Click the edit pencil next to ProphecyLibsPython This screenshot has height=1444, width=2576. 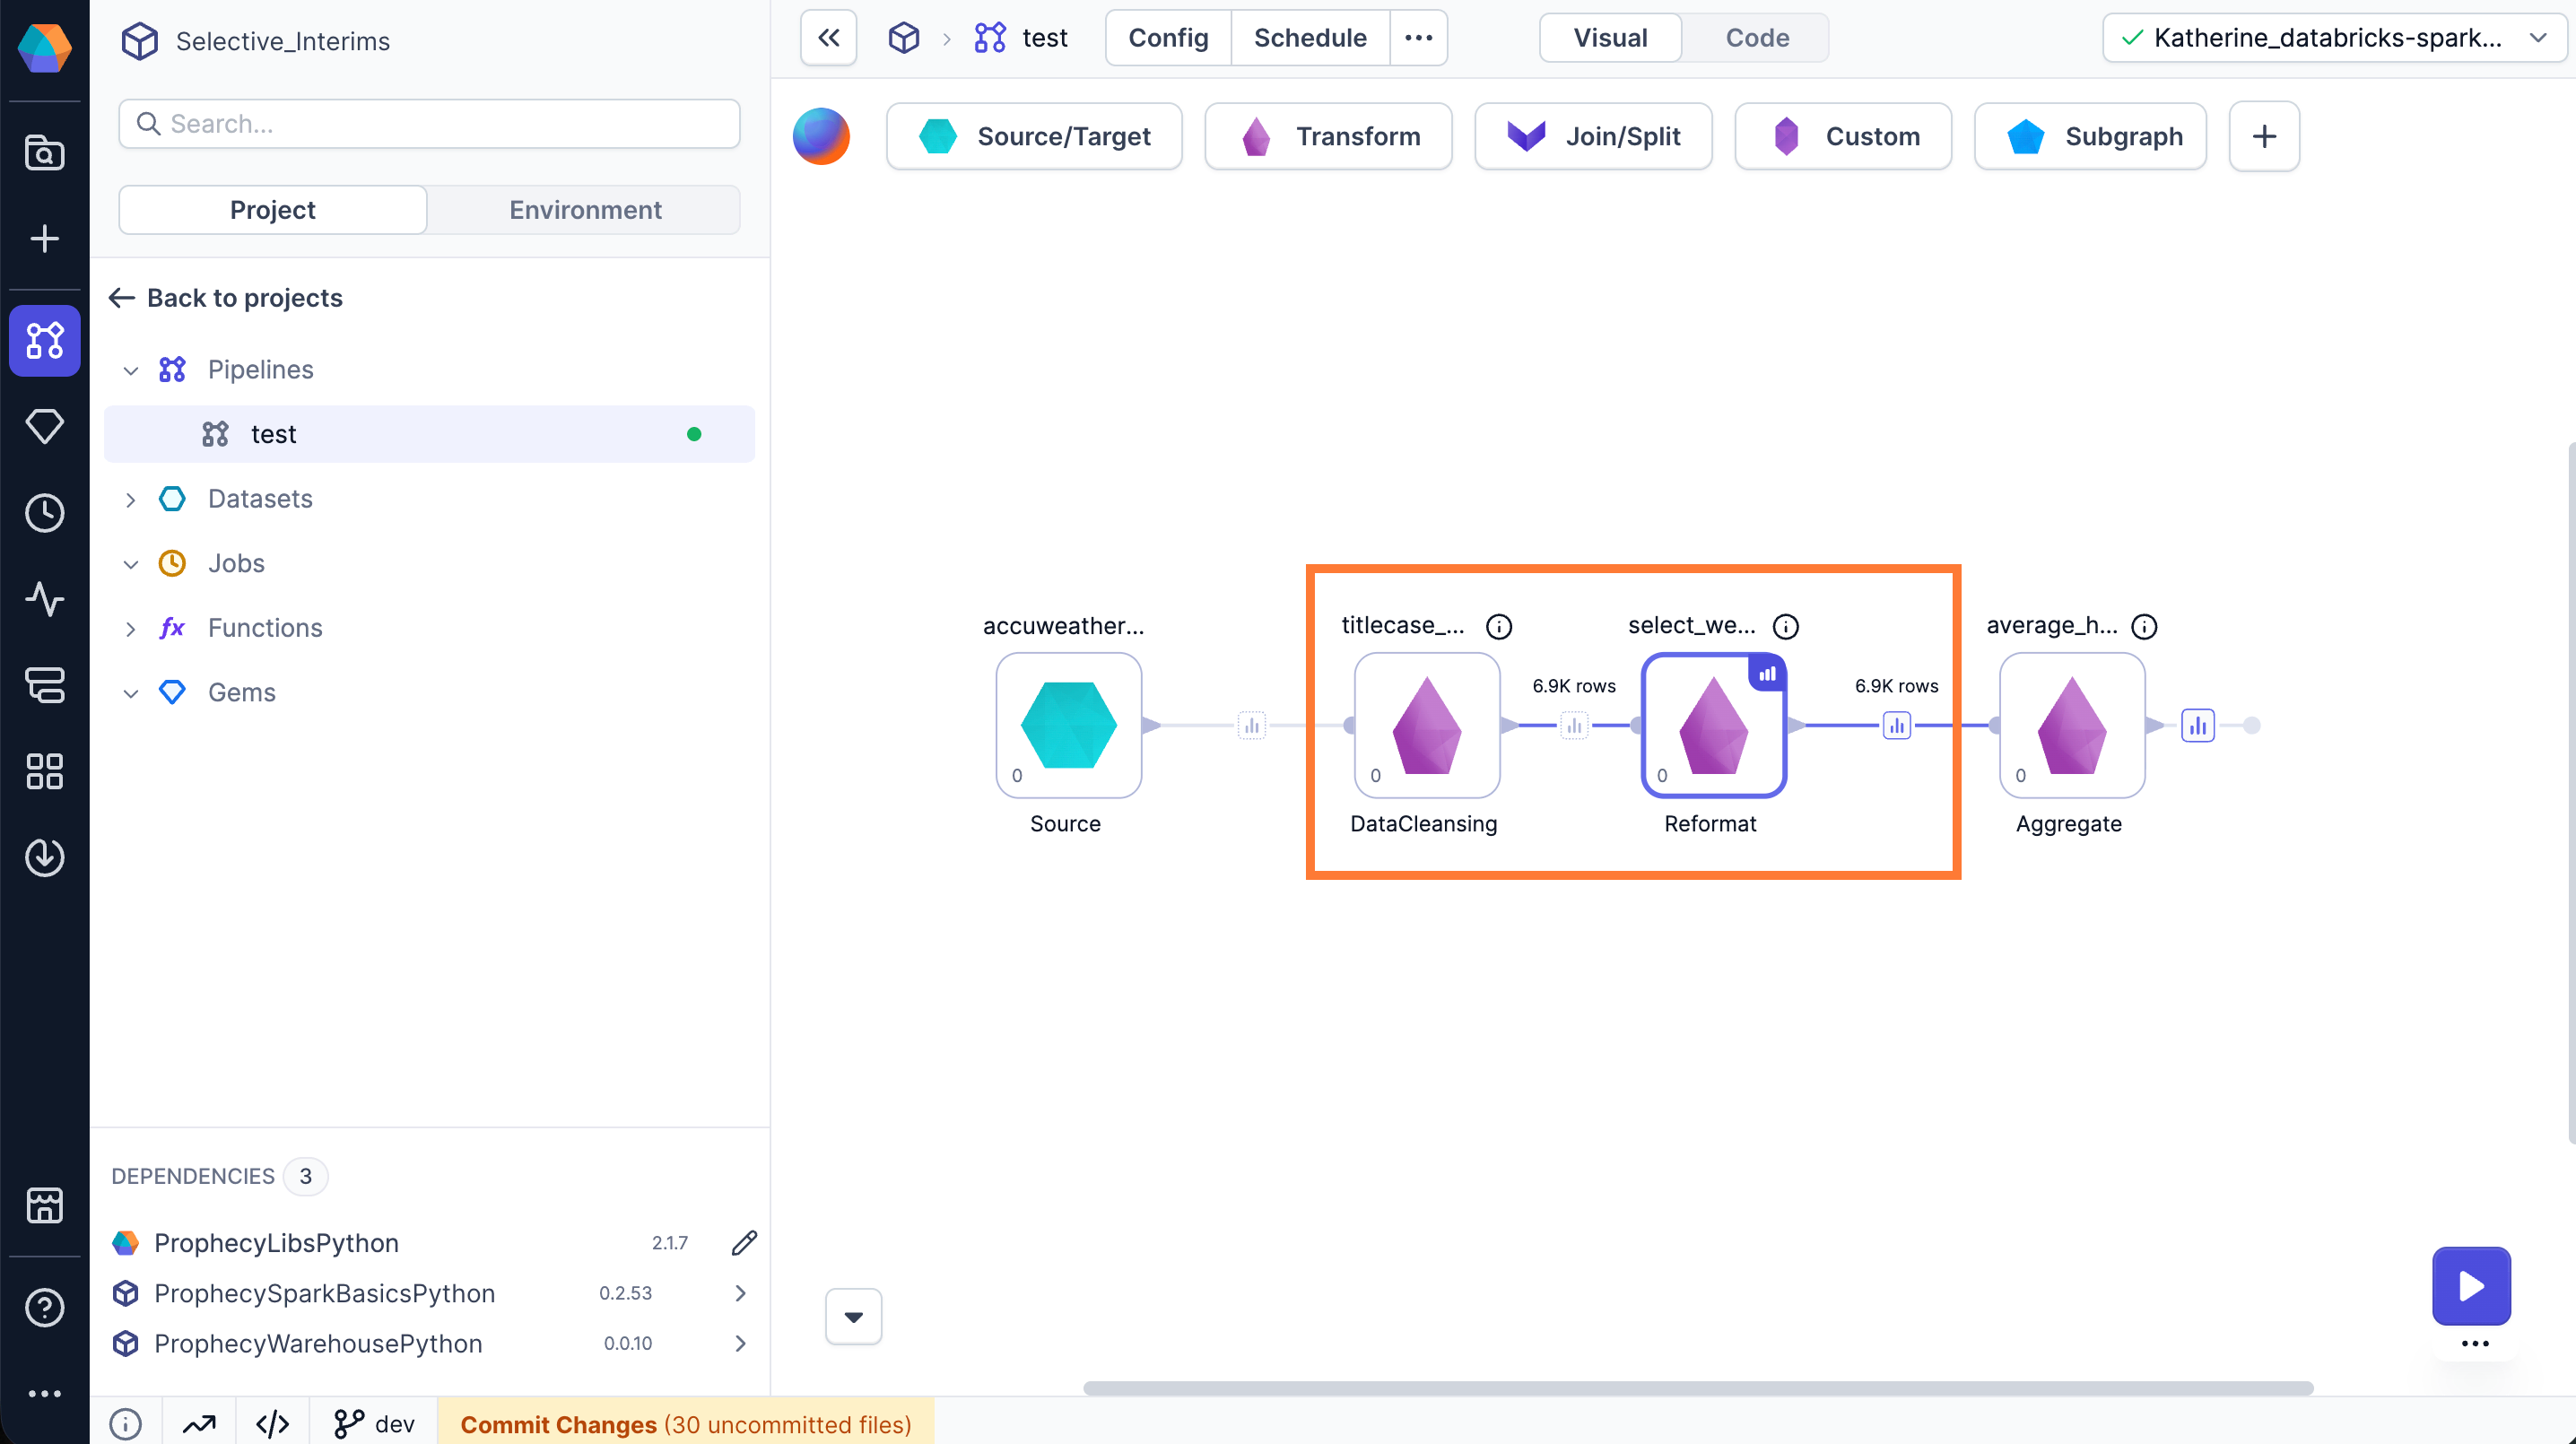point(744,1243)
